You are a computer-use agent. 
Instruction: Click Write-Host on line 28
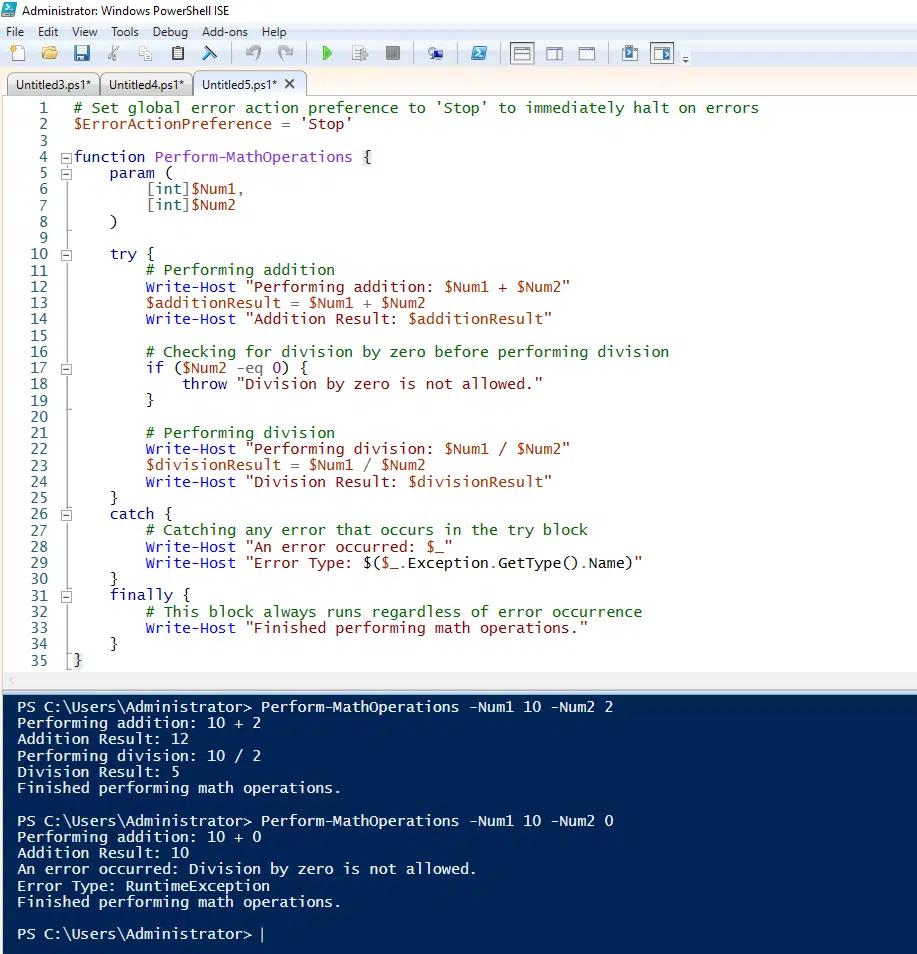(190, 547)
